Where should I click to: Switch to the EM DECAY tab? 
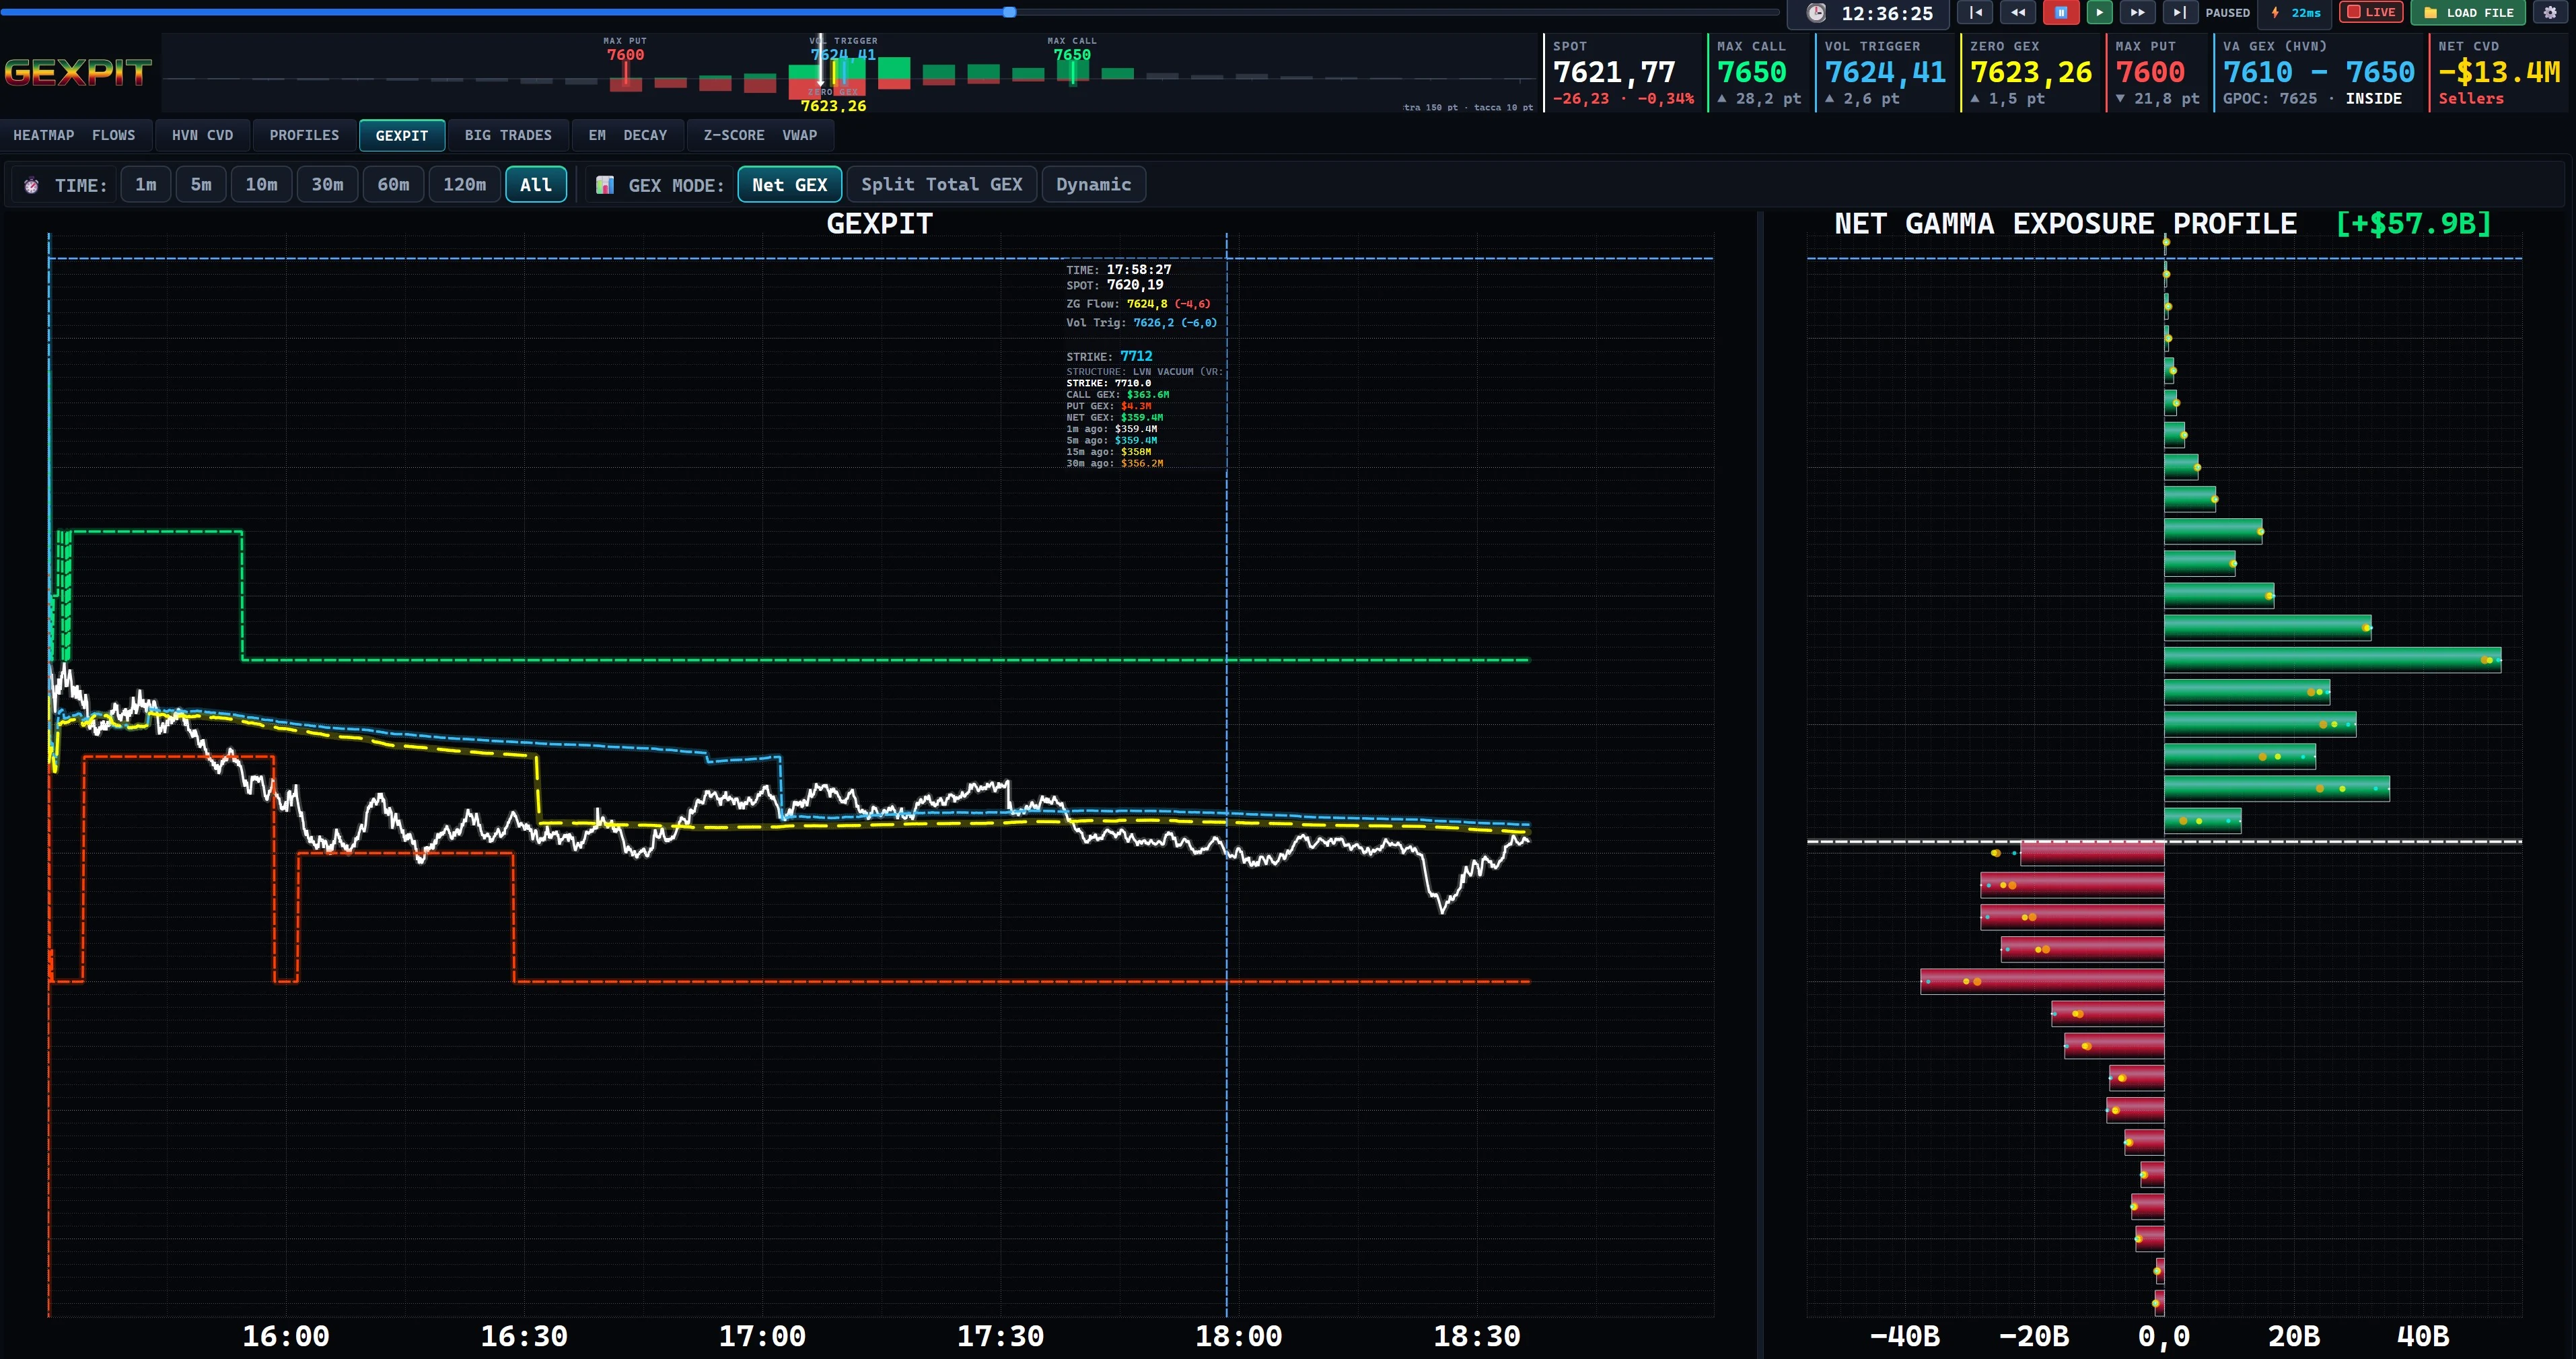(x=628, y=135)
